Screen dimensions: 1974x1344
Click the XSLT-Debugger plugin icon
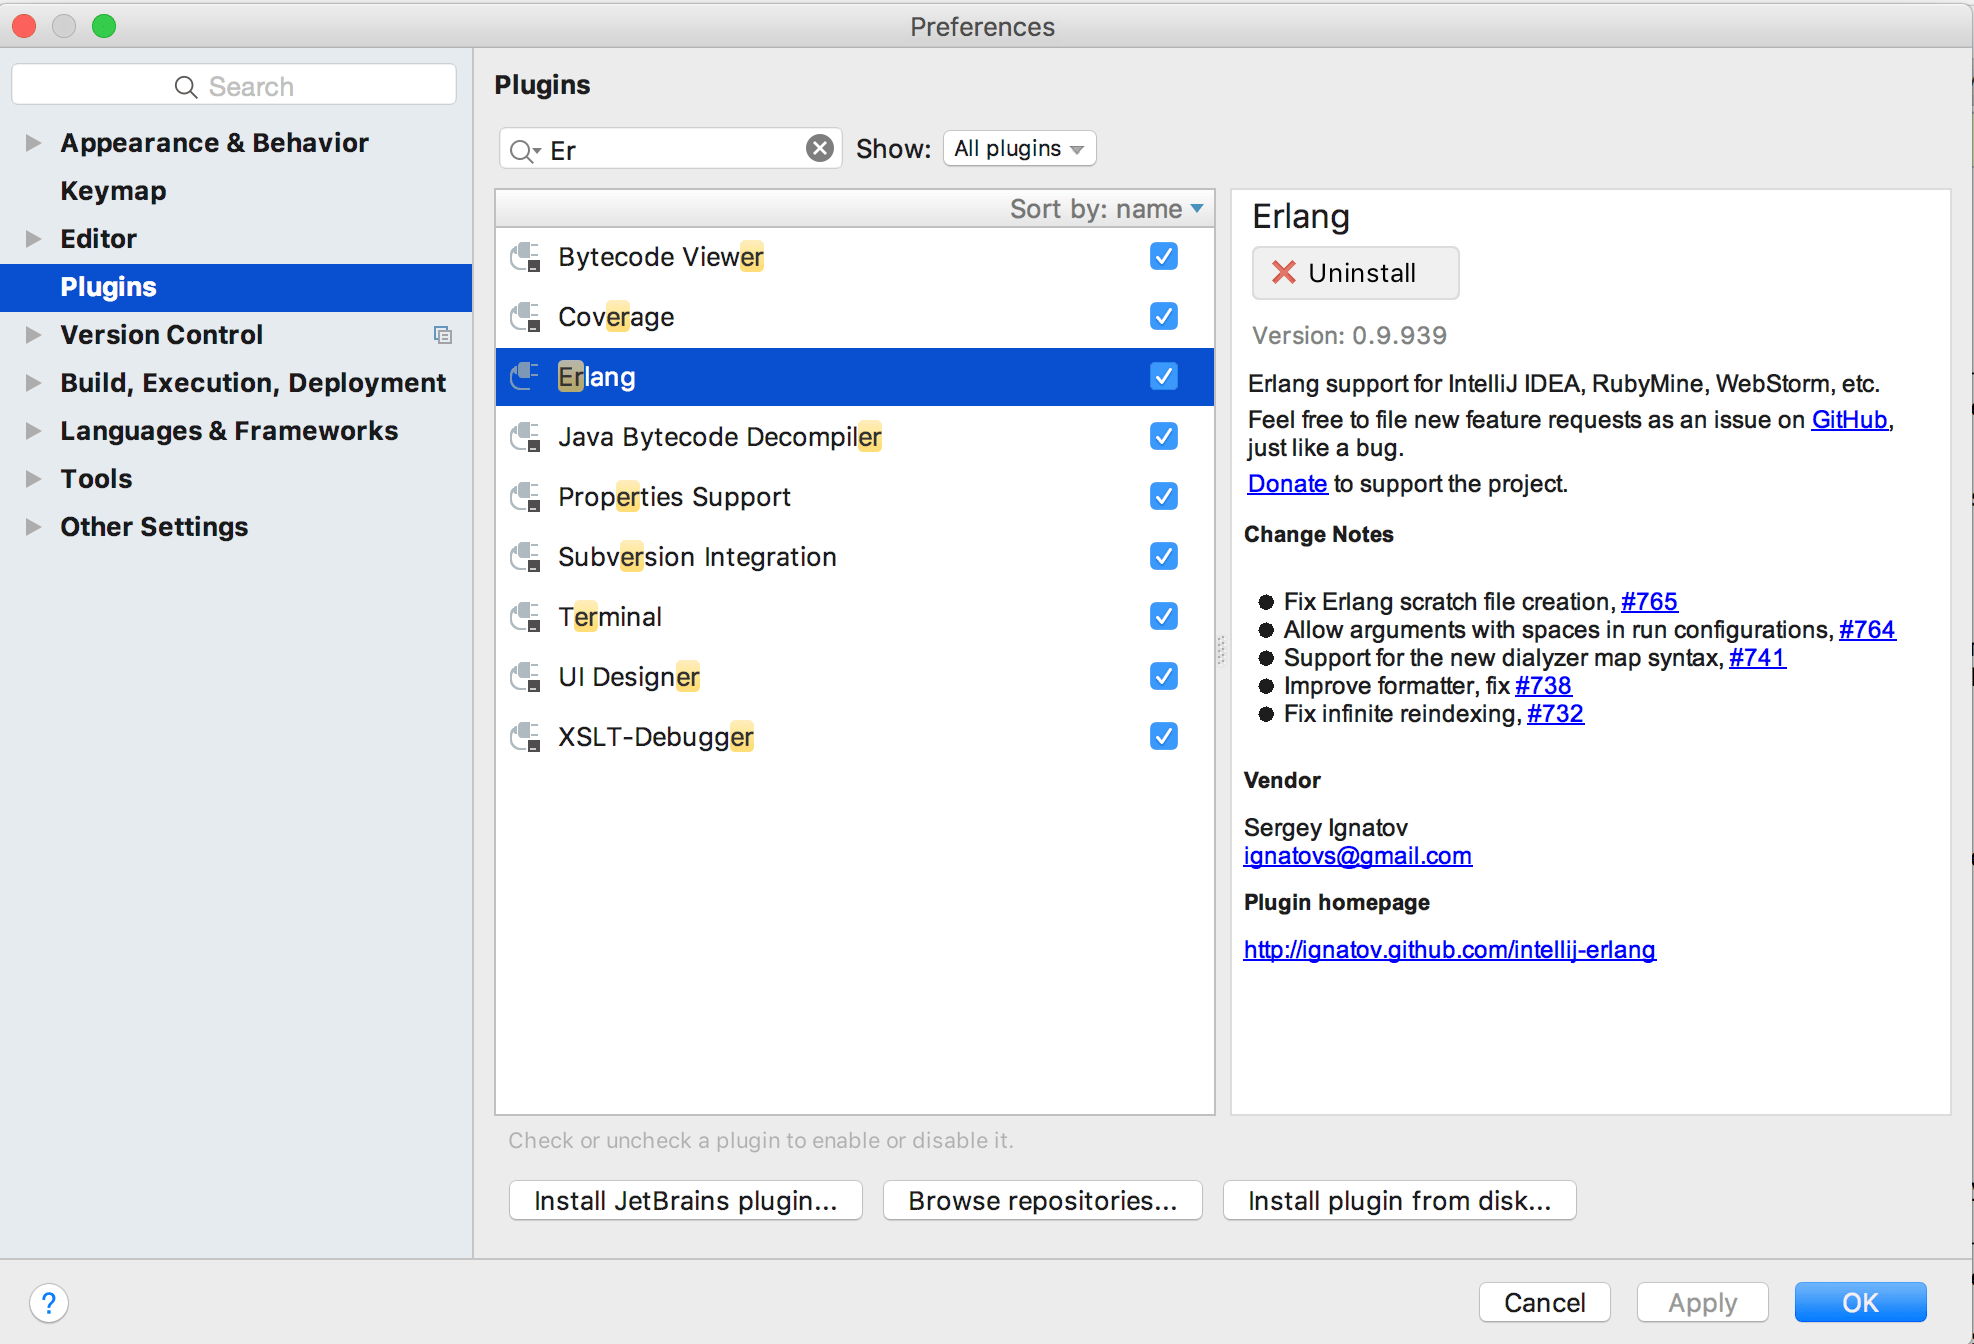click(525, 738)
